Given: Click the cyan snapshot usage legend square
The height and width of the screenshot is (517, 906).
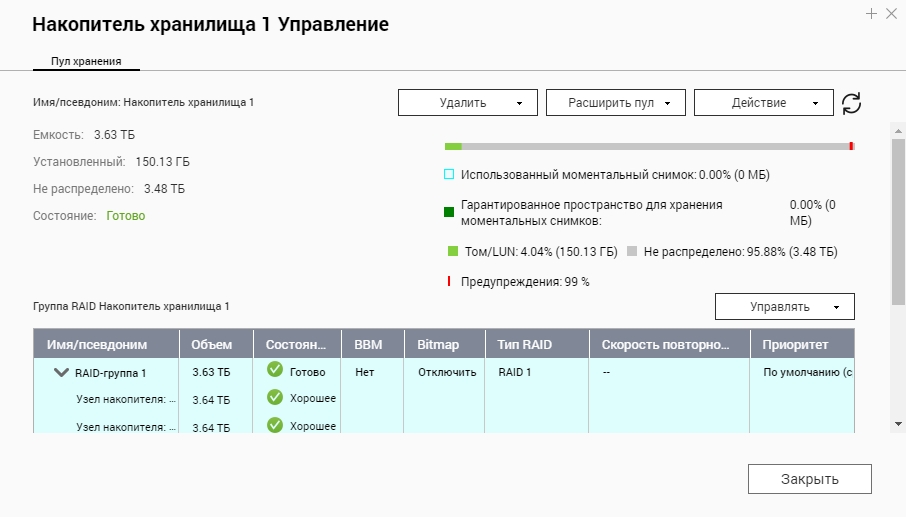Looking at the screenshot, I should point(449,174).
